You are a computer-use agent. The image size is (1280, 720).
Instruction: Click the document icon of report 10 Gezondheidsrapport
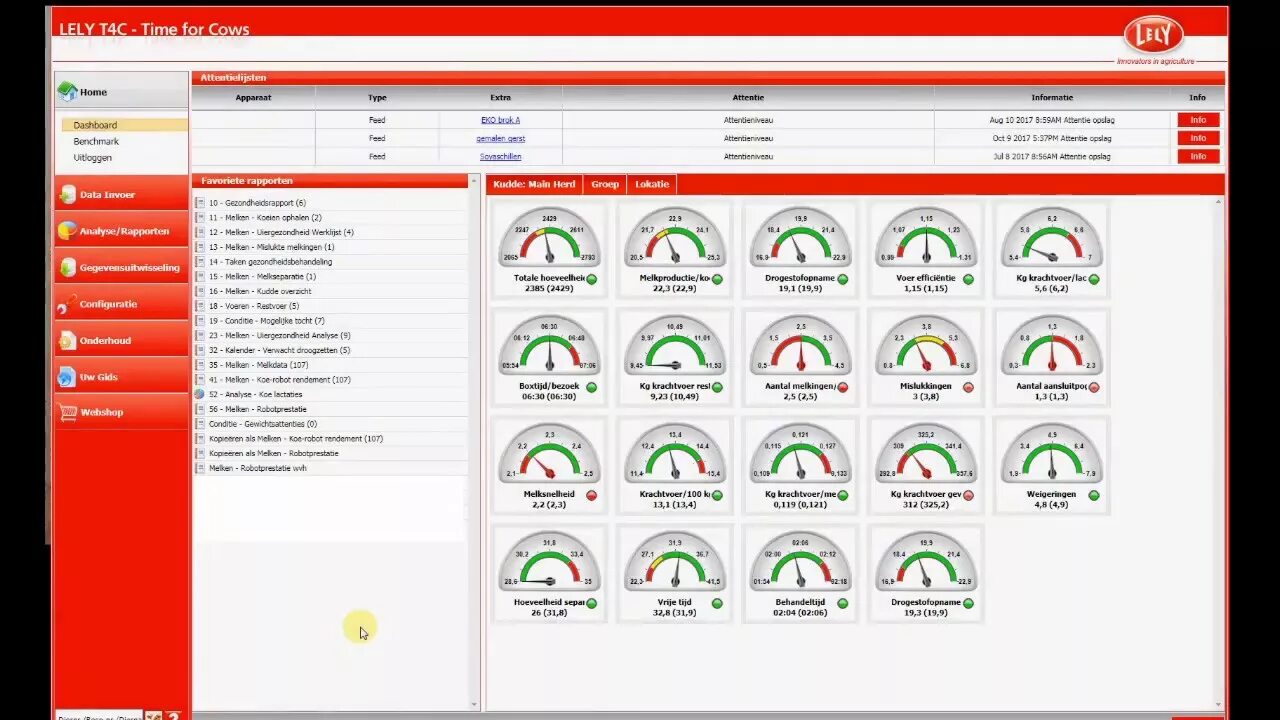point(200,203)
